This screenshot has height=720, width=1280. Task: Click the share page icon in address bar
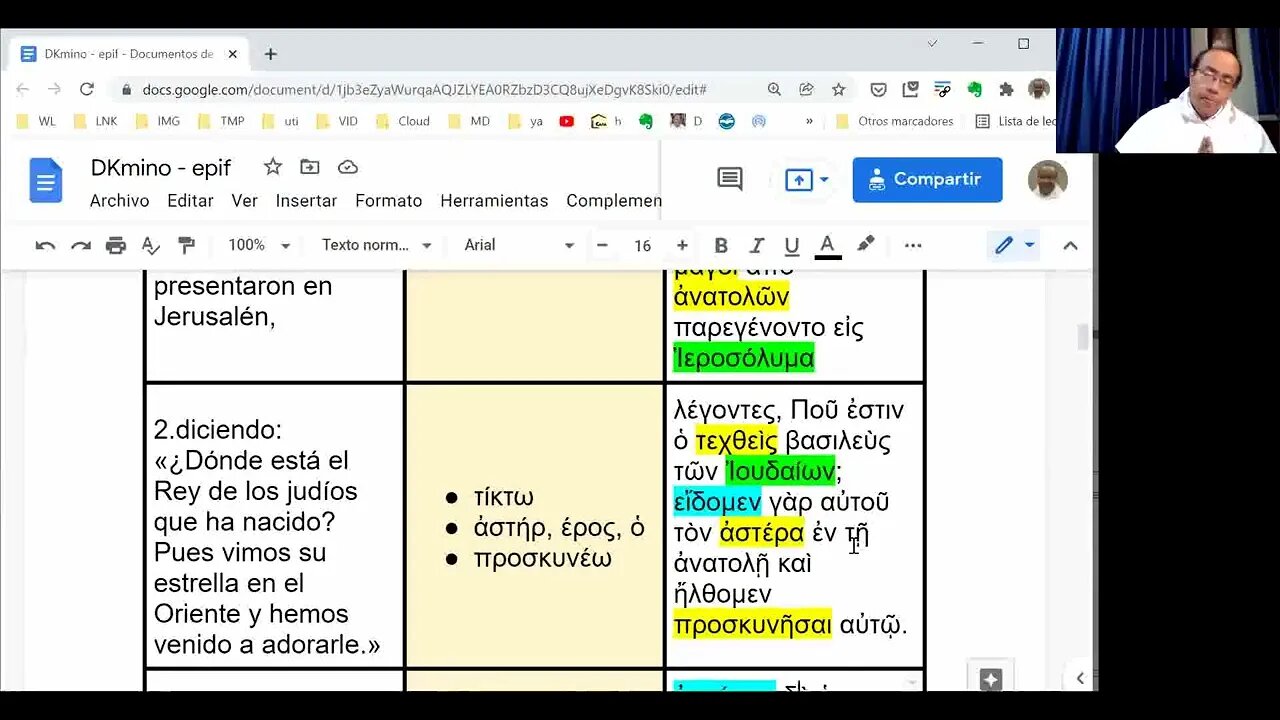click(x=806, y=89)
